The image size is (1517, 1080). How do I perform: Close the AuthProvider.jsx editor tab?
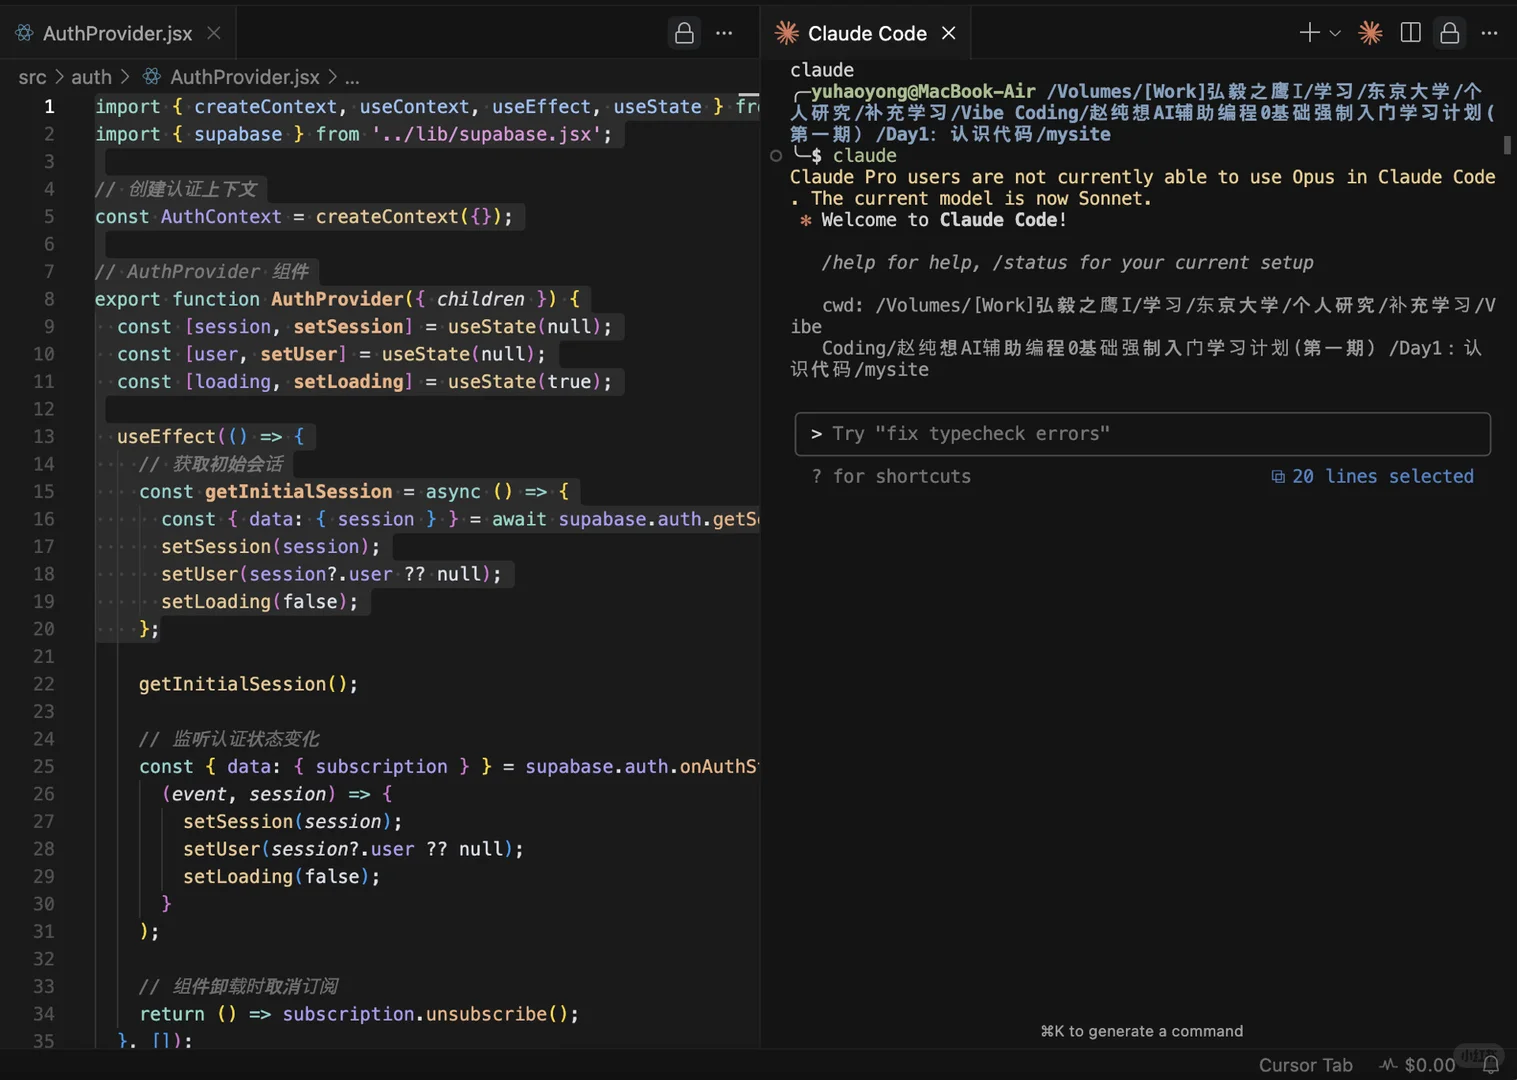click(x=214, y=33)
